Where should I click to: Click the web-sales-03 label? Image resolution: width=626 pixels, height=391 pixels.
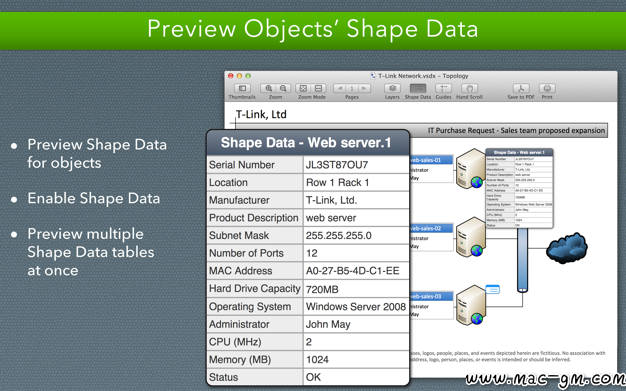tap(426, 296)
